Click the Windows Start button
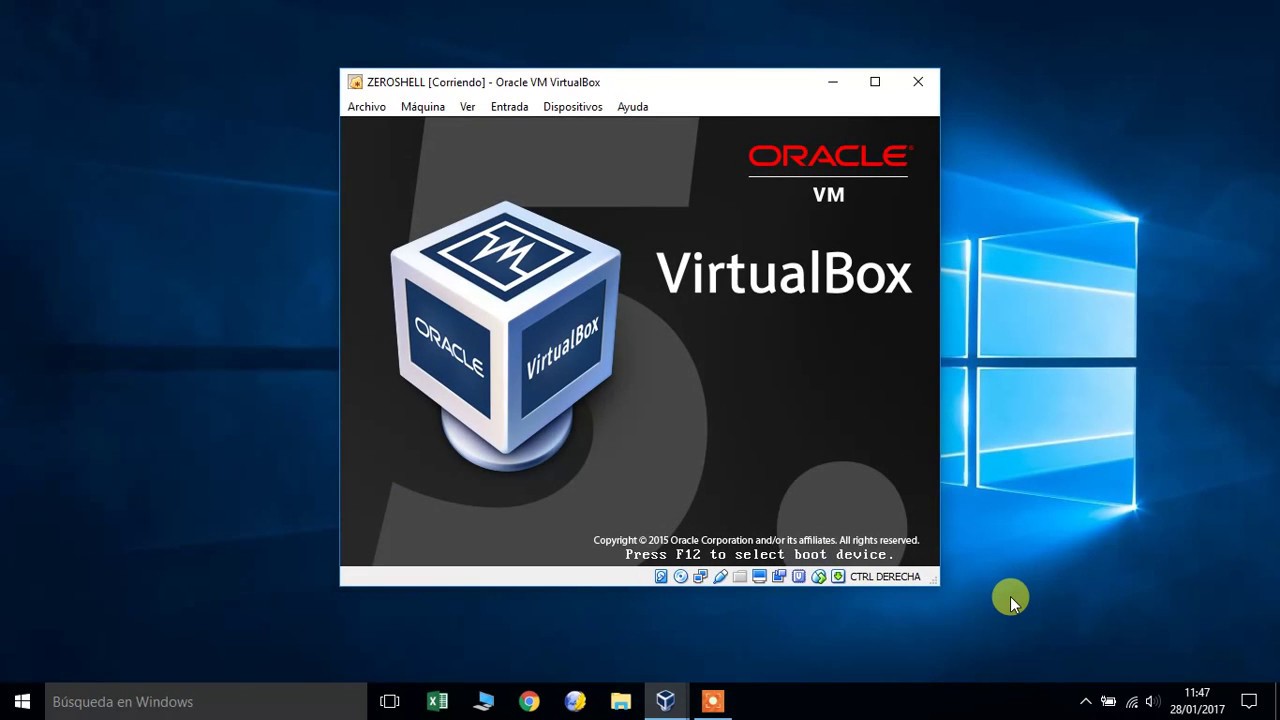Screen dimensions: 1280x720 point(23,701)
